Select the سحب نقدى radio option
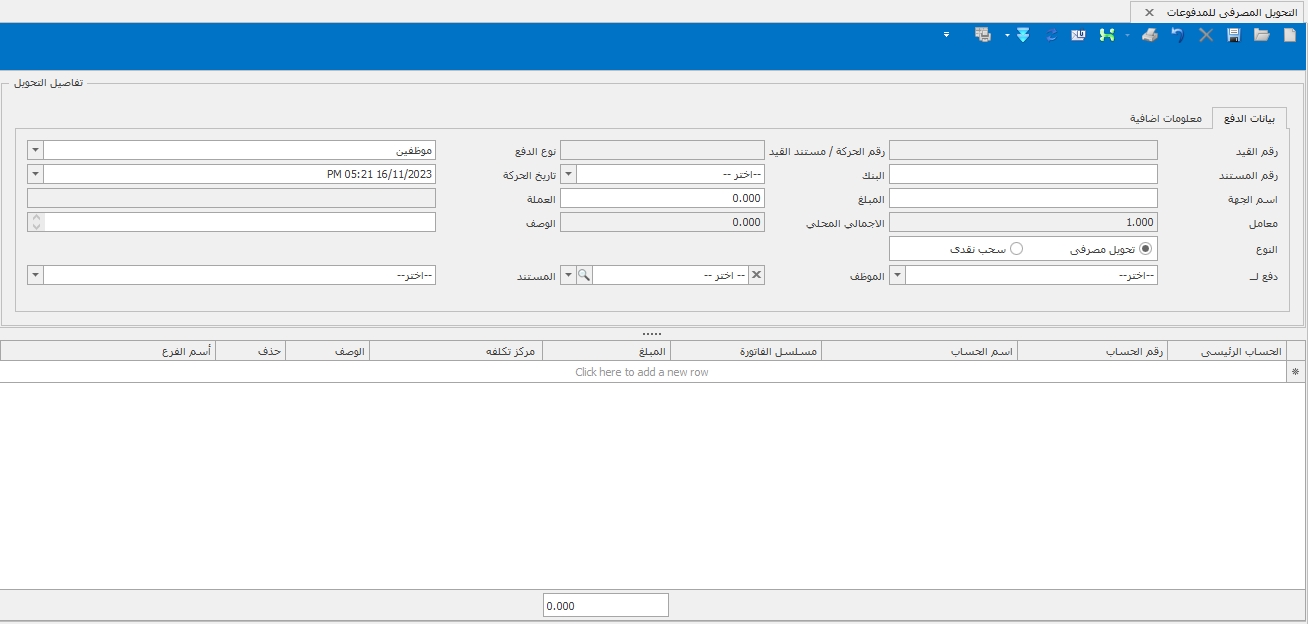This screenshot has width=1308, height=624. pos(1016,249)
